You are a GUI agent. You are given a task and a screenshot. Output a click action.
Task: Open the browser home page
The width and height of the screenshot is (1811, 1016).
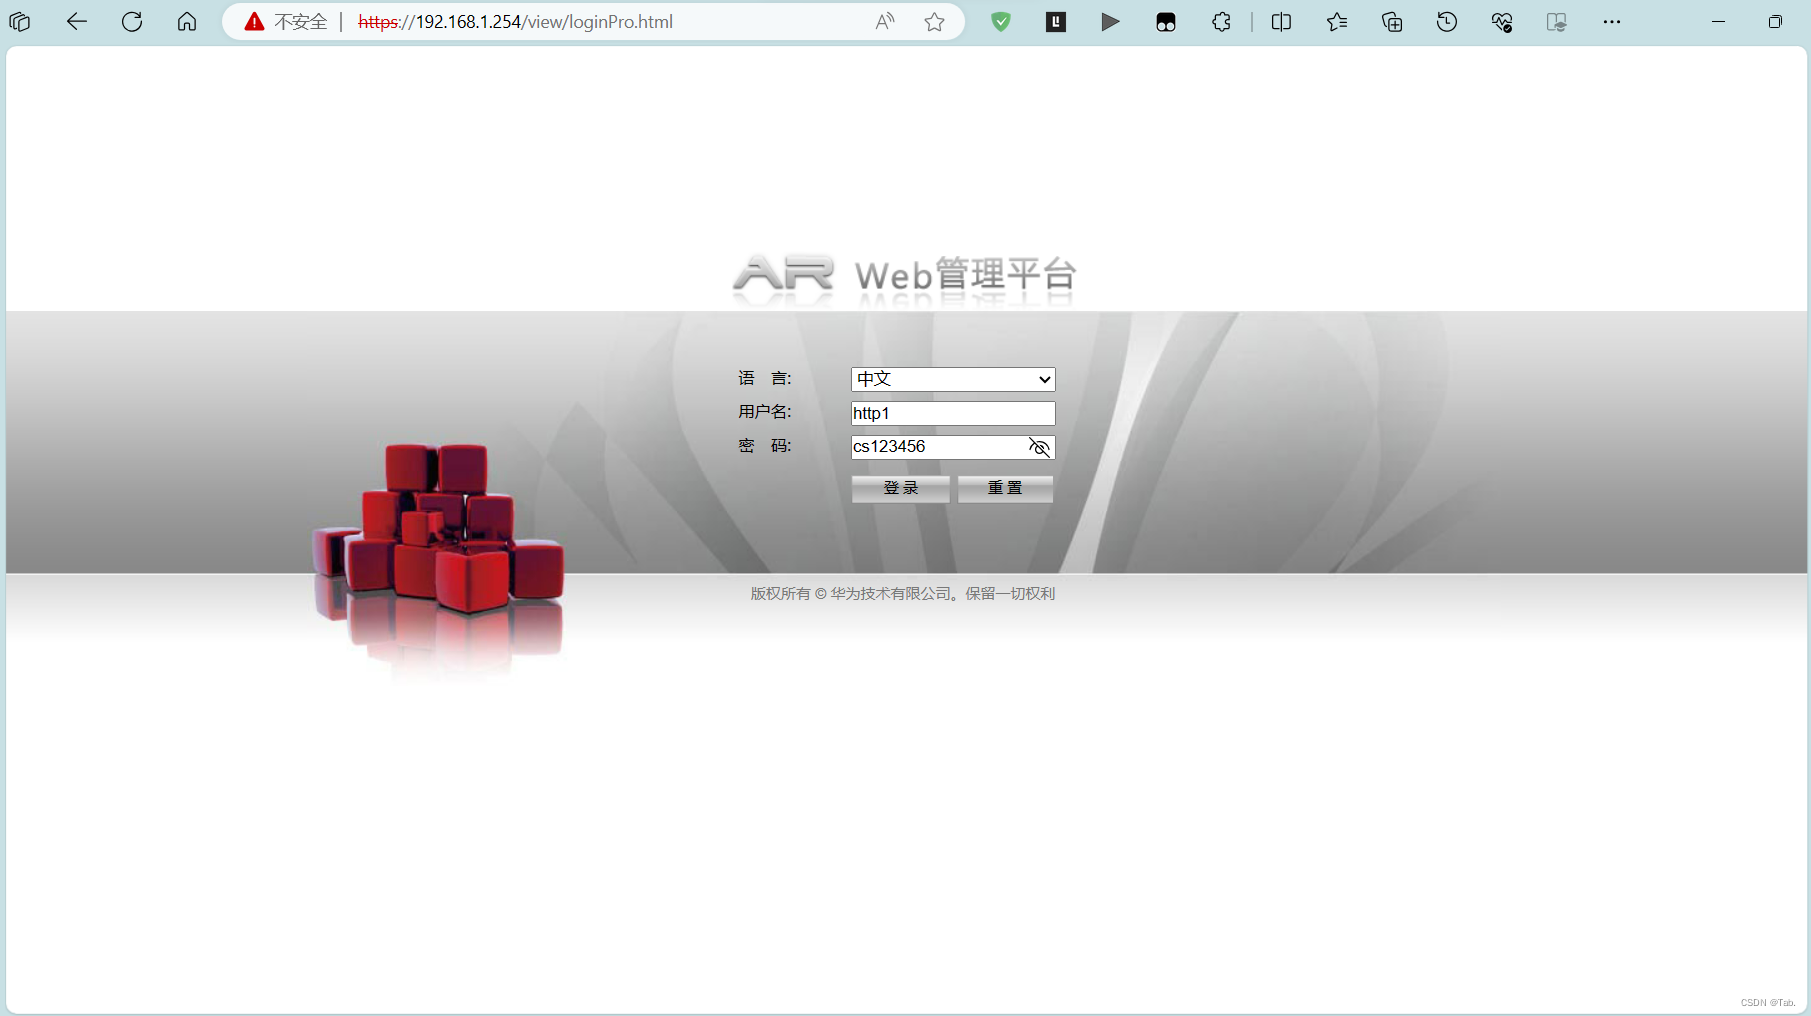point(187,22)
